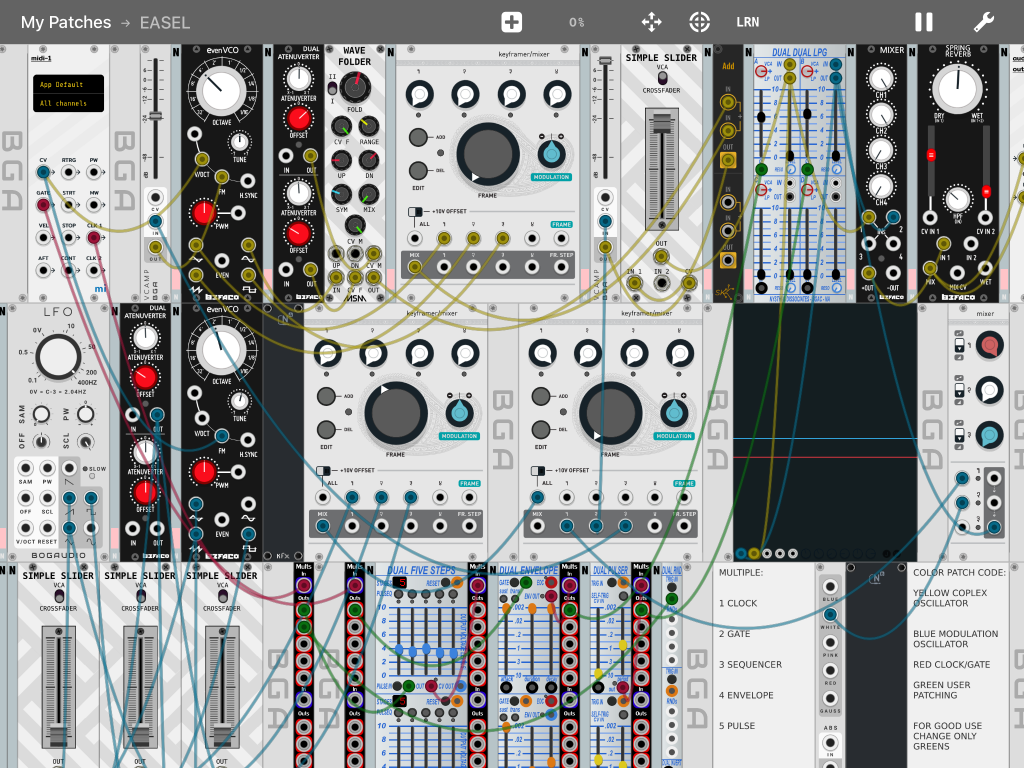
Task: Toggle Dual Dual LPG section C VCA/LP switch
Action: point(761,189)
